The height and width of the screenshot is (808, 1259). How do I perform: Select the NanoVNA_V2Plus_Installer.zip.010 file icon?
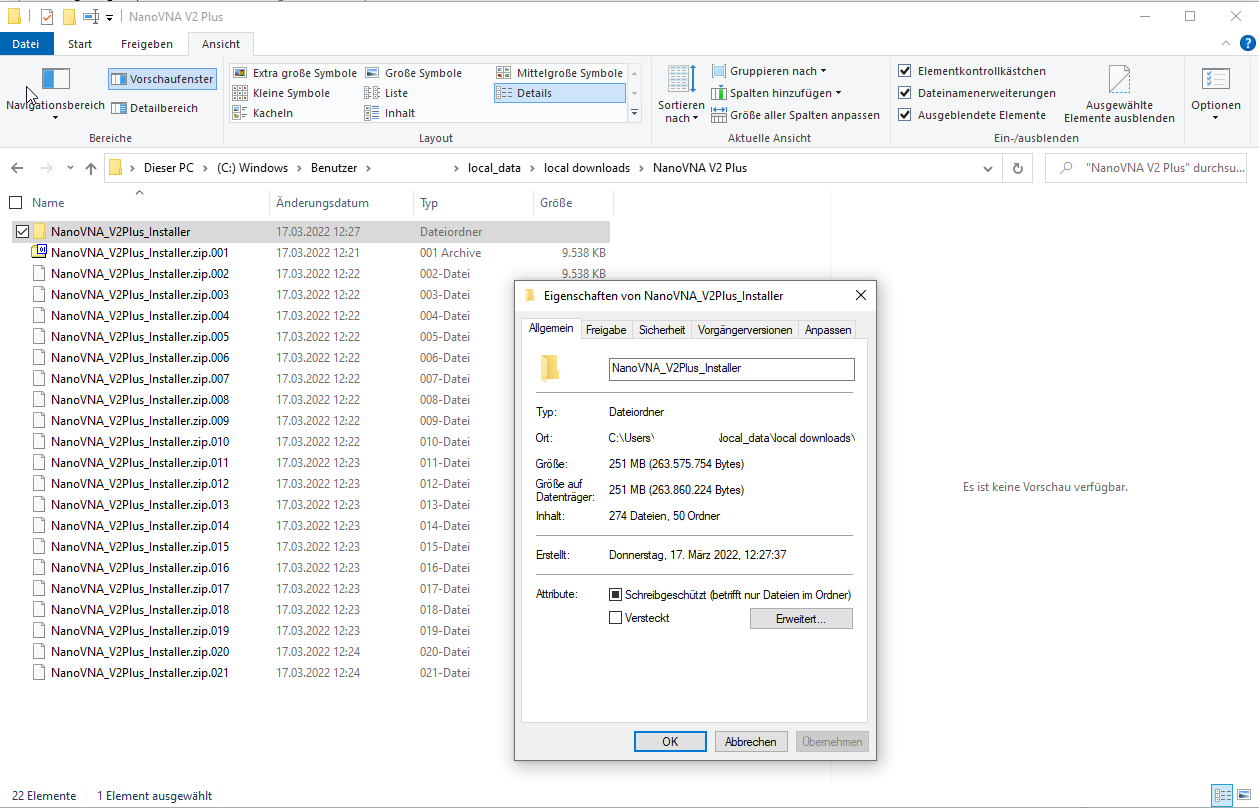pos(39,441)
